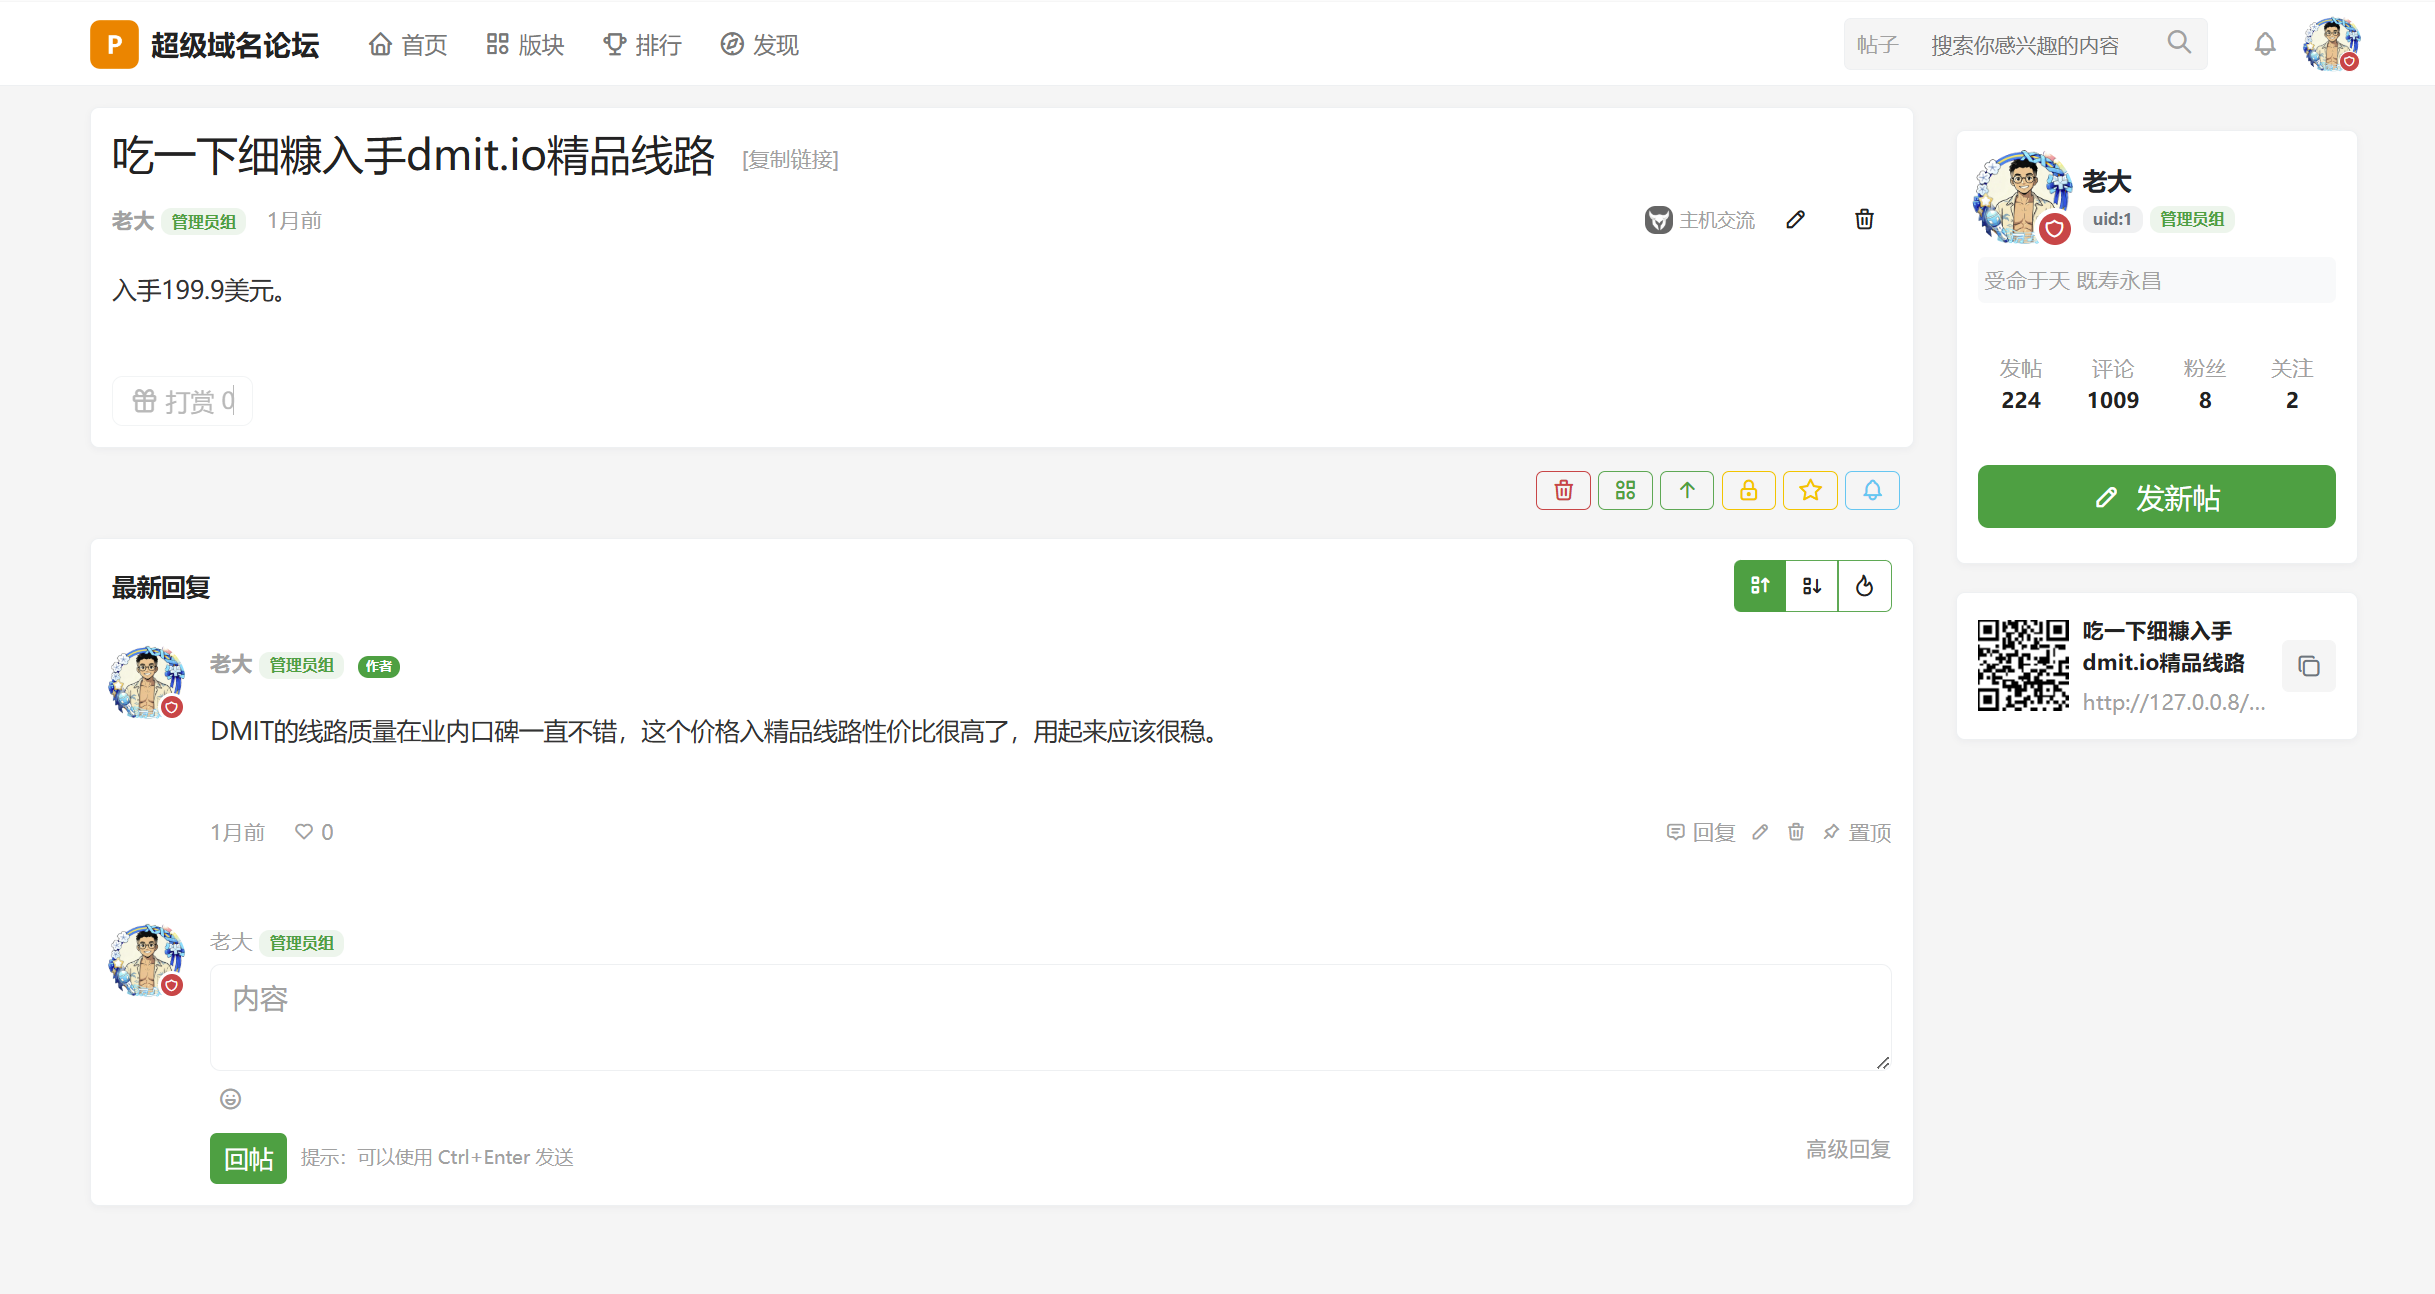Image resolution: width=2435 pixels, height=1294 pixels.
Task: Open the 主机交流 category link
Action: pyautogui.click(x=1700, y=220)
